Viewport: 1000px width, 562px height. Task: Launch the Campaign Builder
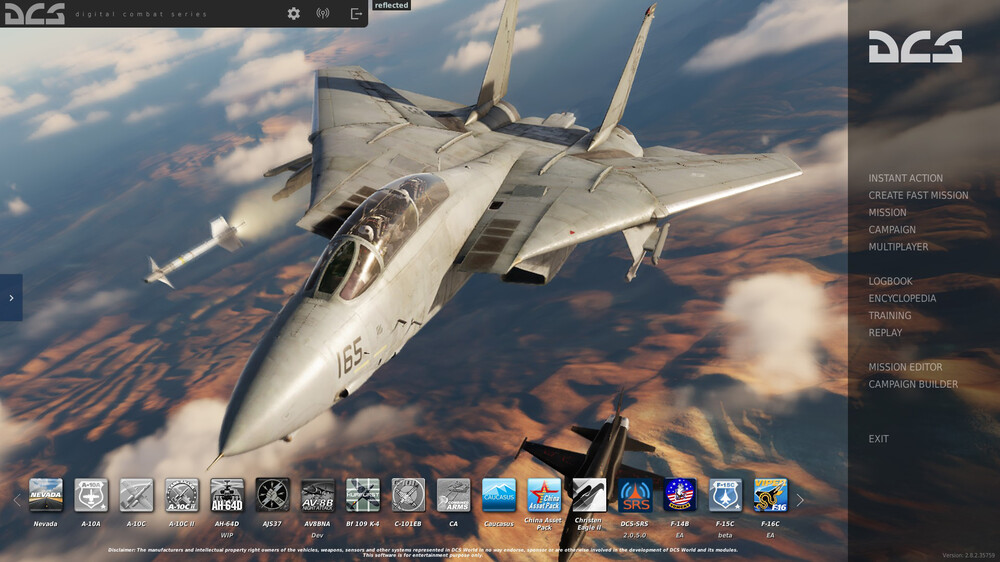(x=913, y=385)
